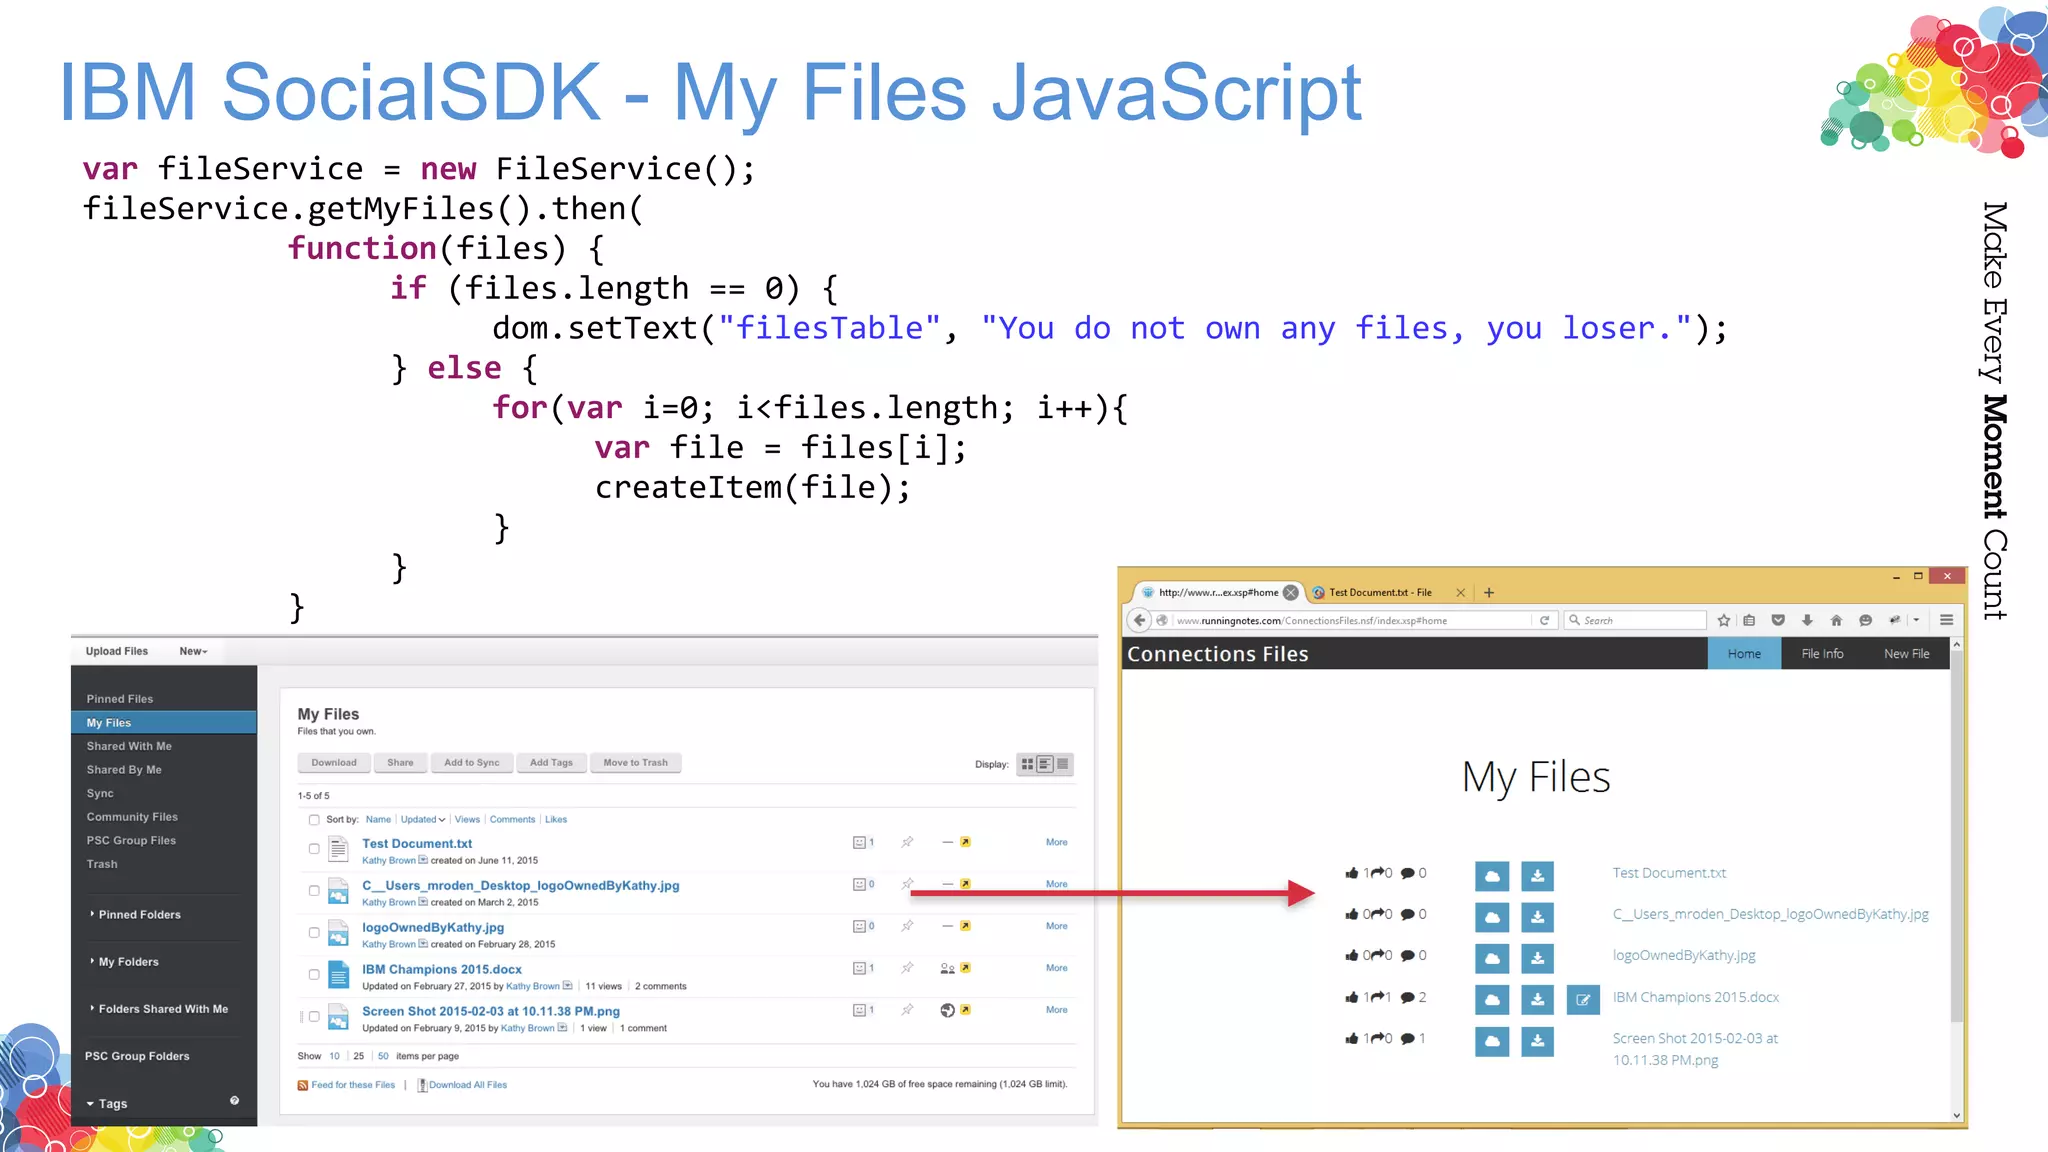Click the download icon for logoOwnedByKathy.jpg in the browser

click(1537, 958)
